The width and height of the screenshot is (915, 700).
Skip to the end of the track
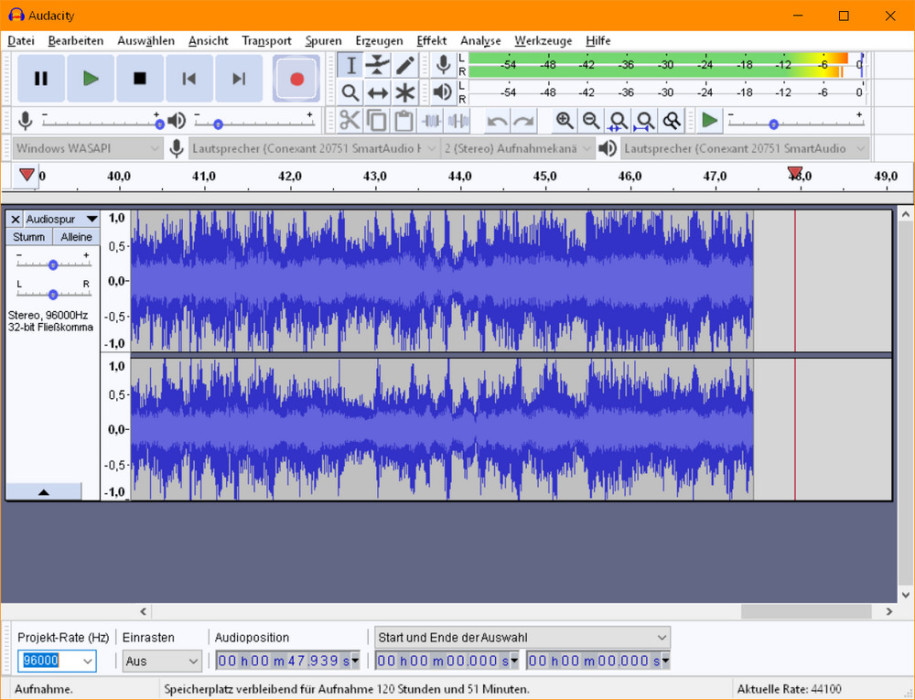click(239, 79)
